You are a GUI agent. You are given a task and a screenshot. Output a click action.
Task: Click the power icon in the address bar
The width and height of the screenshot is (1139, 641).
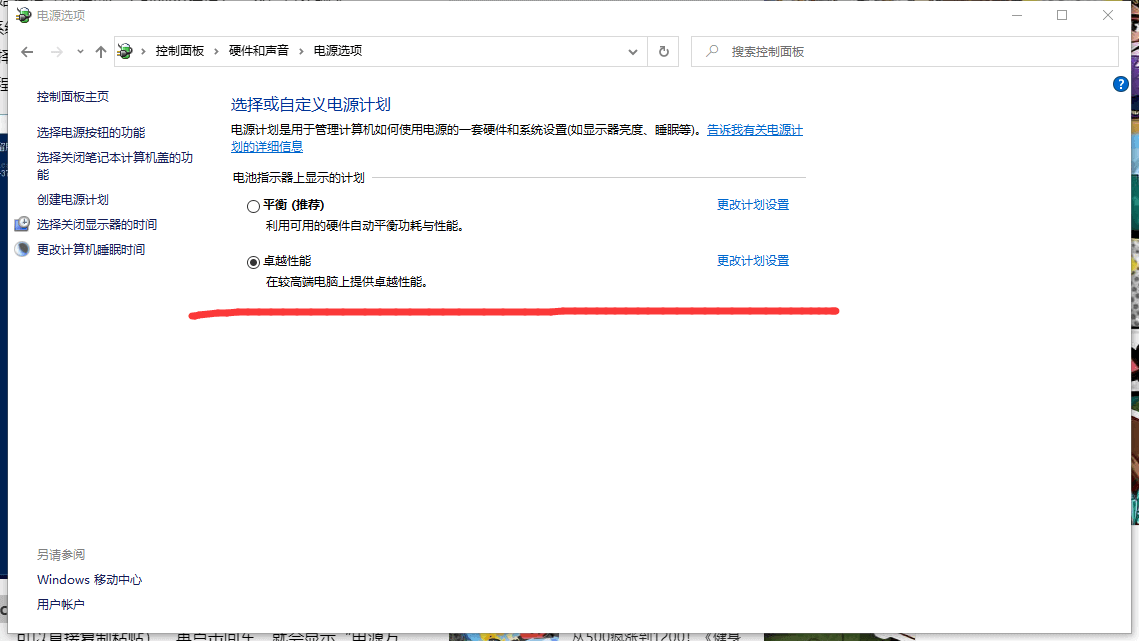tap(125, 51)
